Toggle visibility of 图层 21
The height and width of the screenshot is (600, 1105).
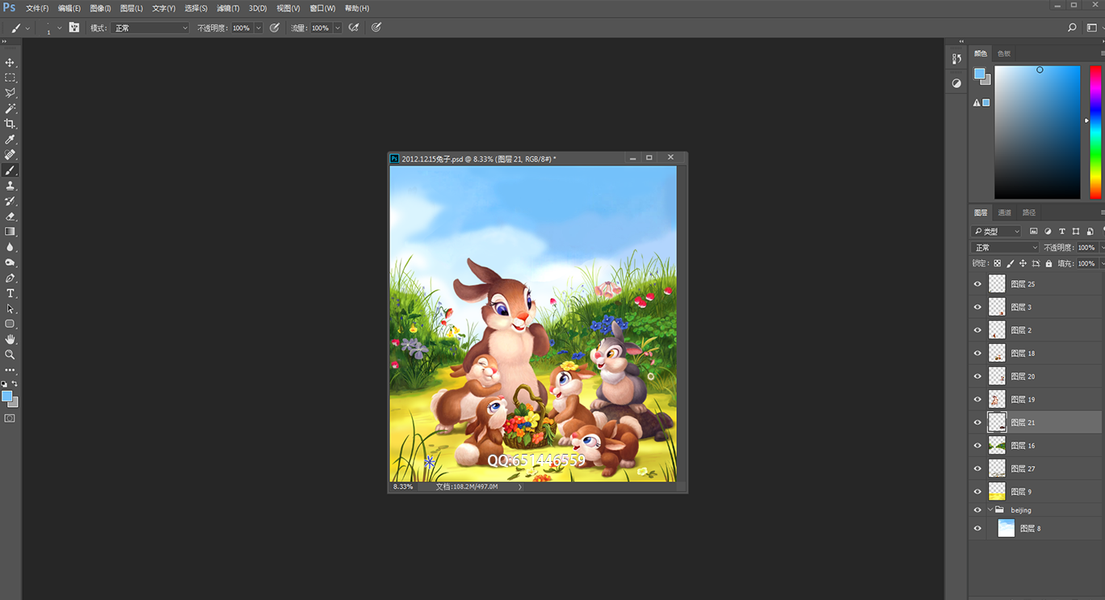(977, 422)
